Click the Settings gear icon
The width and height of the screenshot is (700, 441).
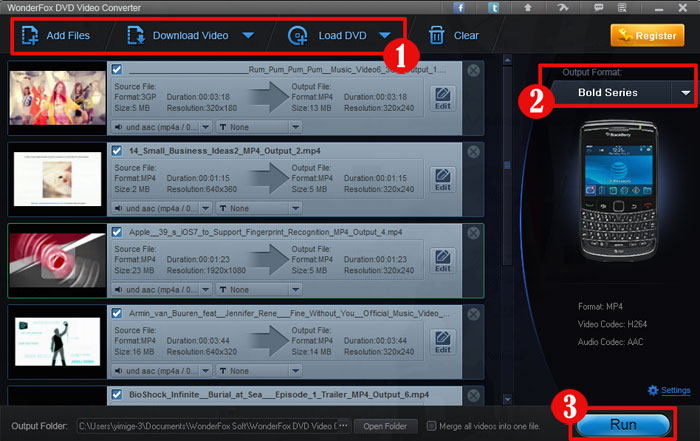(653, 390)
